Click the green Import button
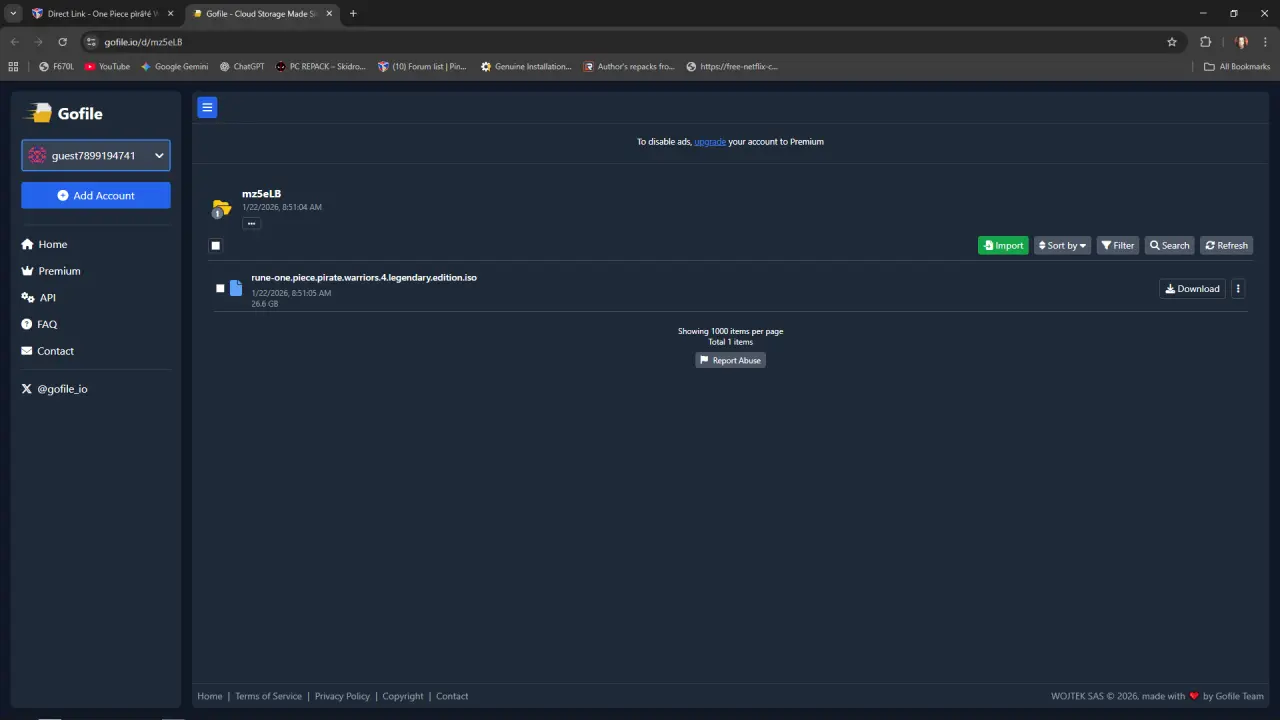The image size is (1280, 720). (1003, 246)
